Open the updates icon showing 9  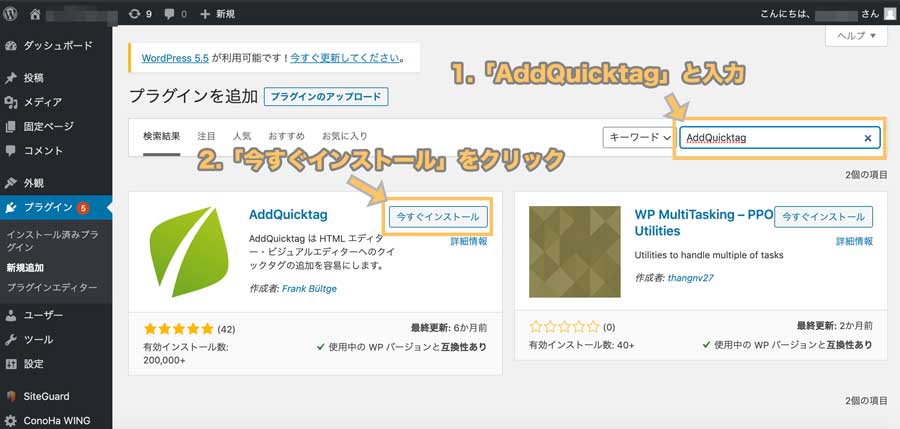[141, 14]
